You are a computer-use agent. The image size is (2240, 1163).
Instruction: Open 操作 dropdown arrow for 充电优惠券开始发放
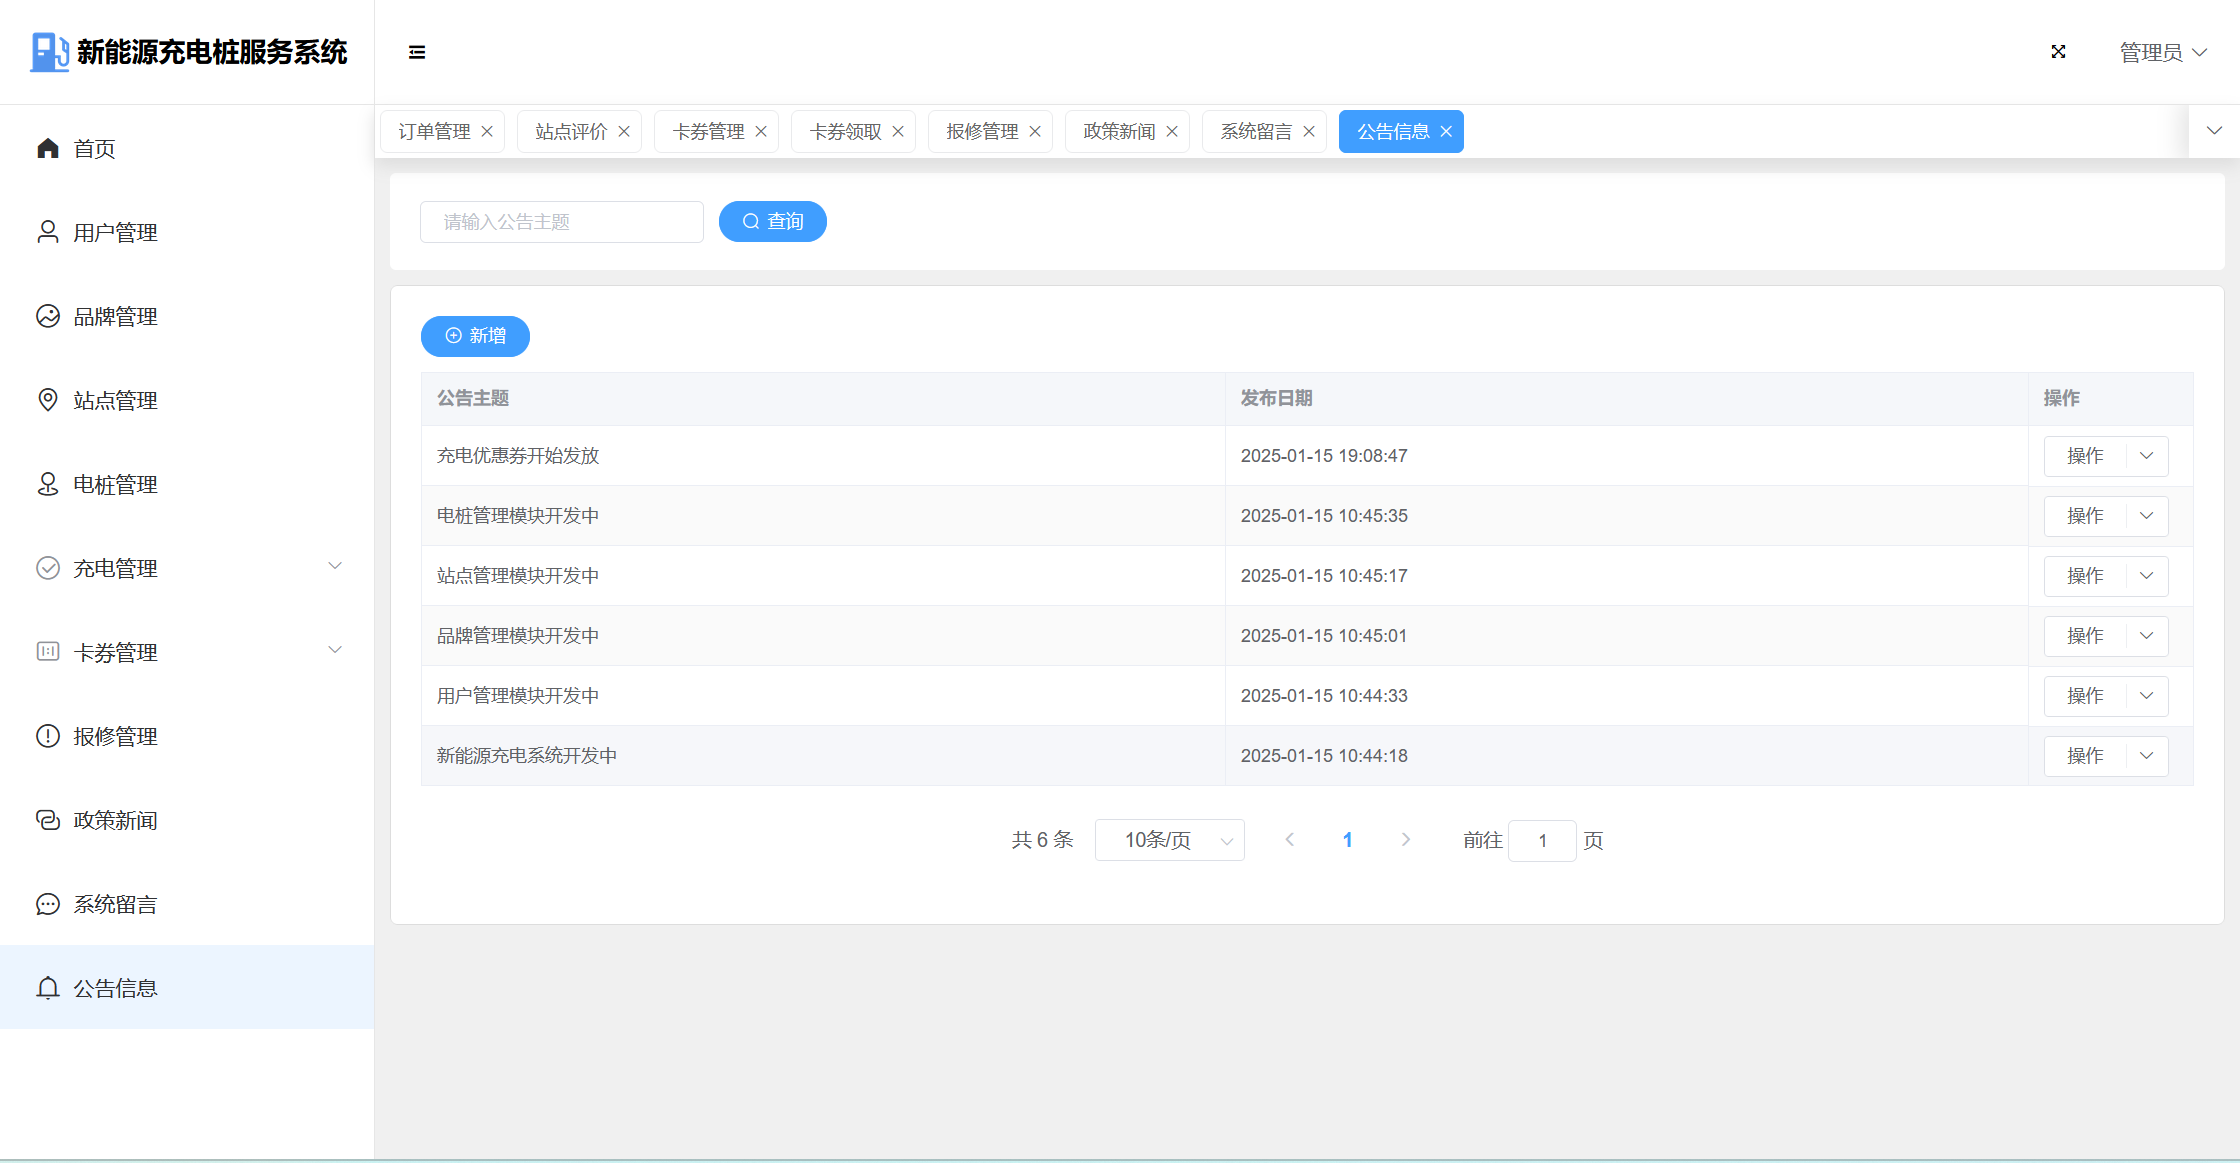2146,456
